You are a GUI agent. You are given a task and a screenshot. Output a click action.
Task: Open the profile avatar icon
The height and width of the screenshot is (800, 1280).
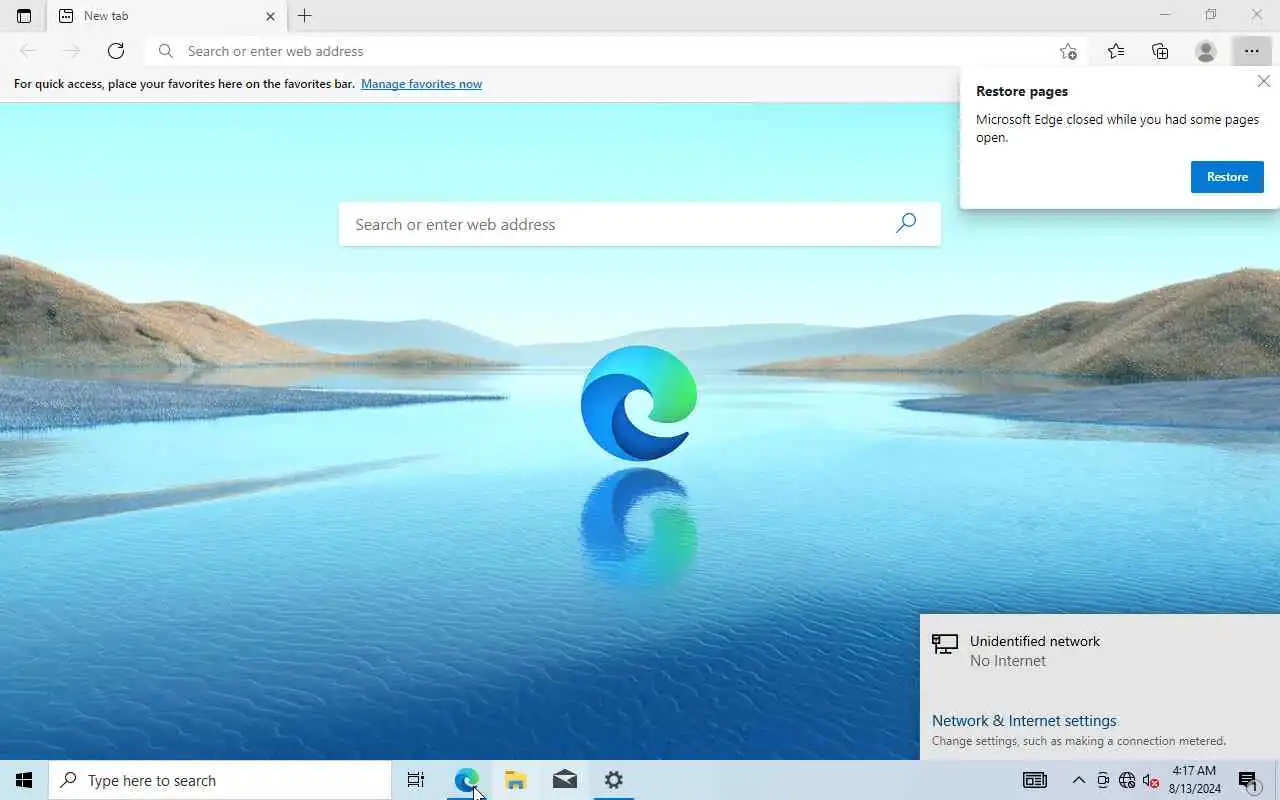[1206, 51]
